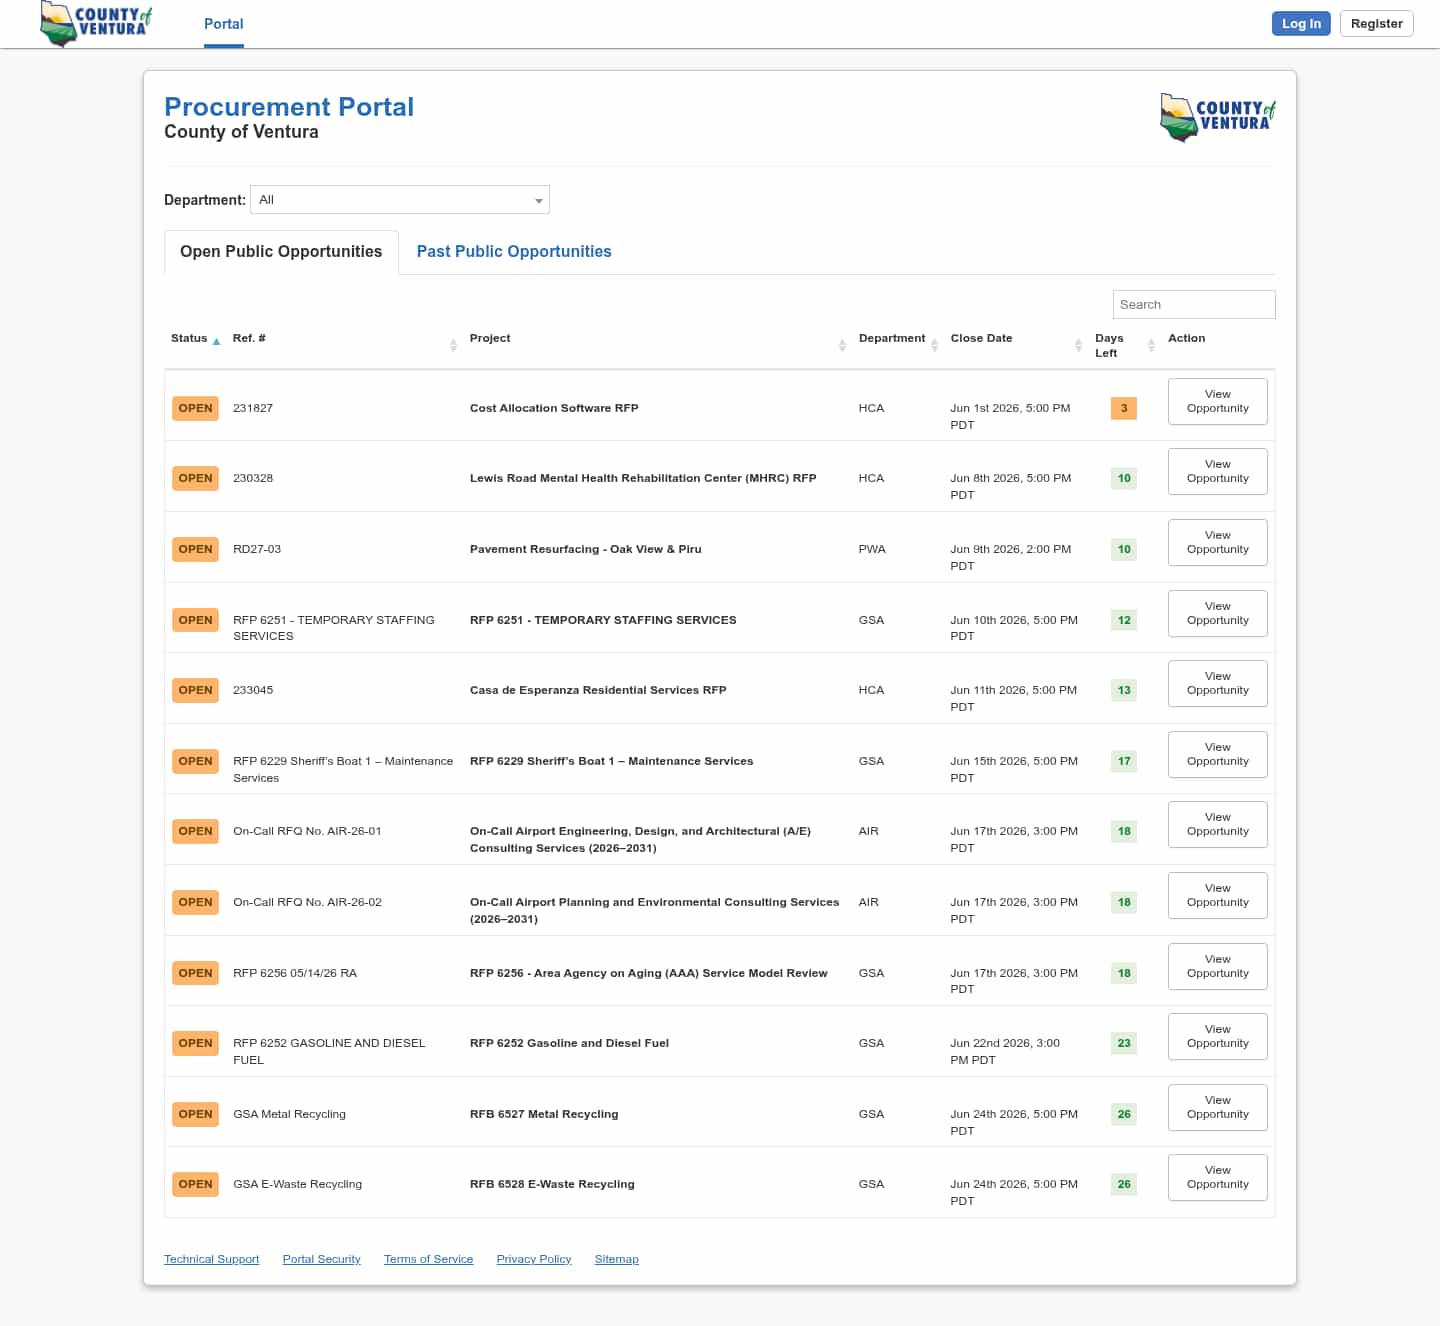The image size is (1440, 1326).
Task: Click the 13 days left badge
Action: [1124, 690]
